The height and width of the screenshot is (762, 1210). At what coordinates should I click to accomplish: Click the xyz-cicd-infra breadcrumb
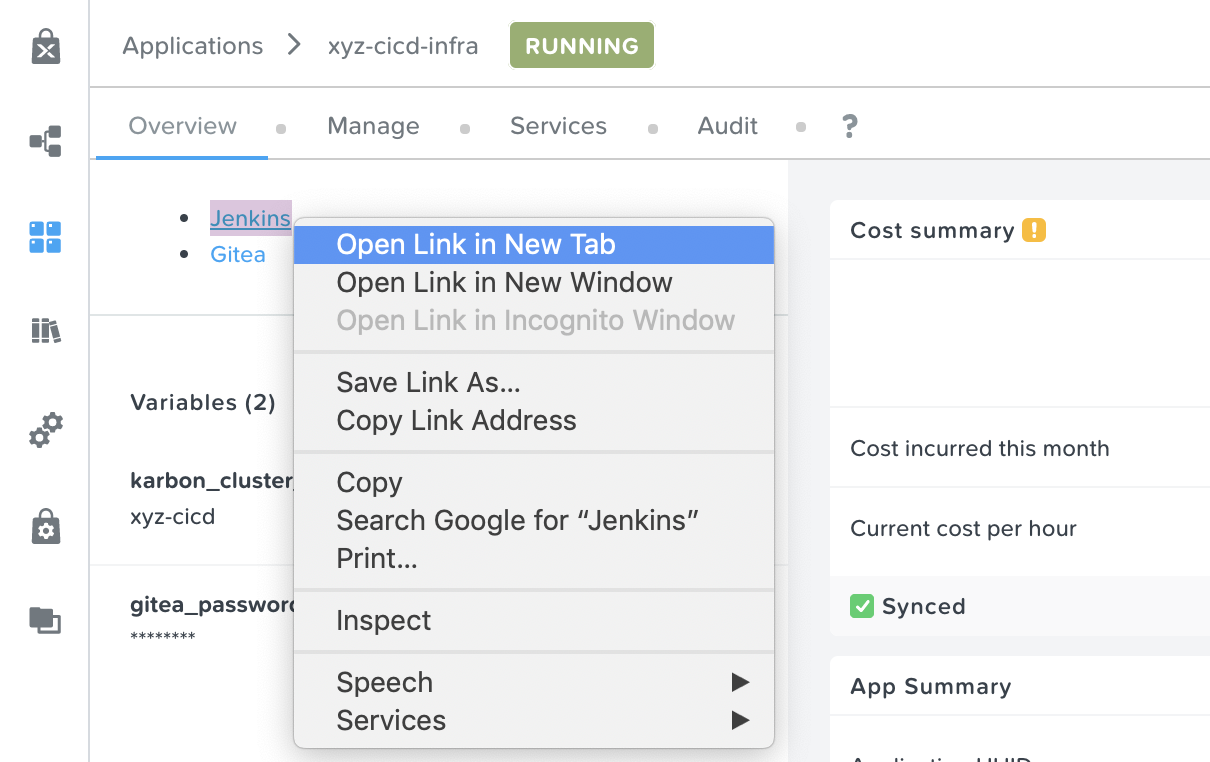click(x=403, y=46)
